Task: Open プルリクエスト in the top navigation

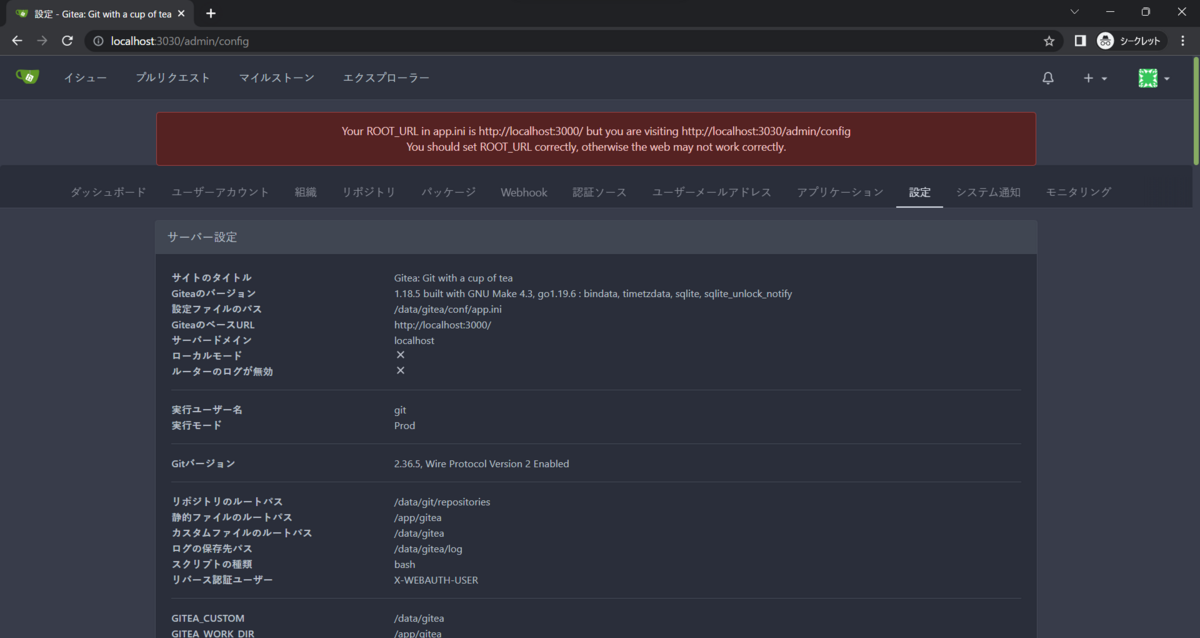Action: (173, 78)
